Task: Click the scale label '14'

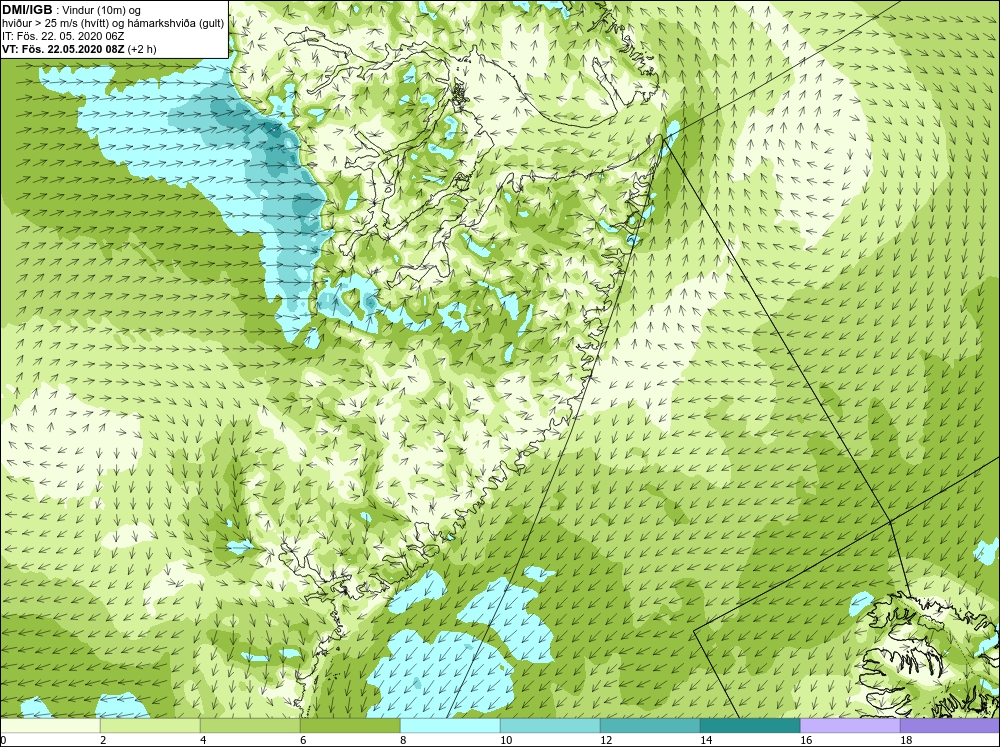Action: (706, 740)
